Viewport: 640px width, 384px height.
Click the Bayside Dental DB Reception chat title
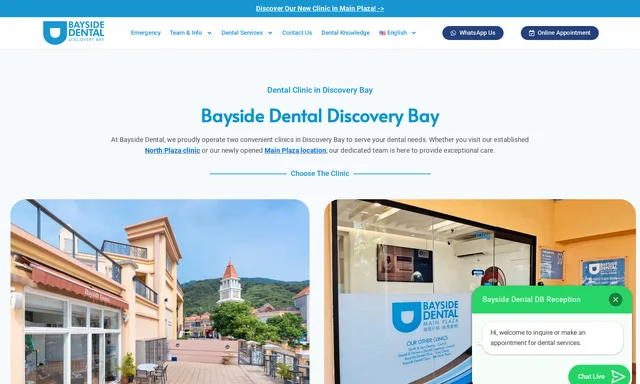(x=531, y=300)
